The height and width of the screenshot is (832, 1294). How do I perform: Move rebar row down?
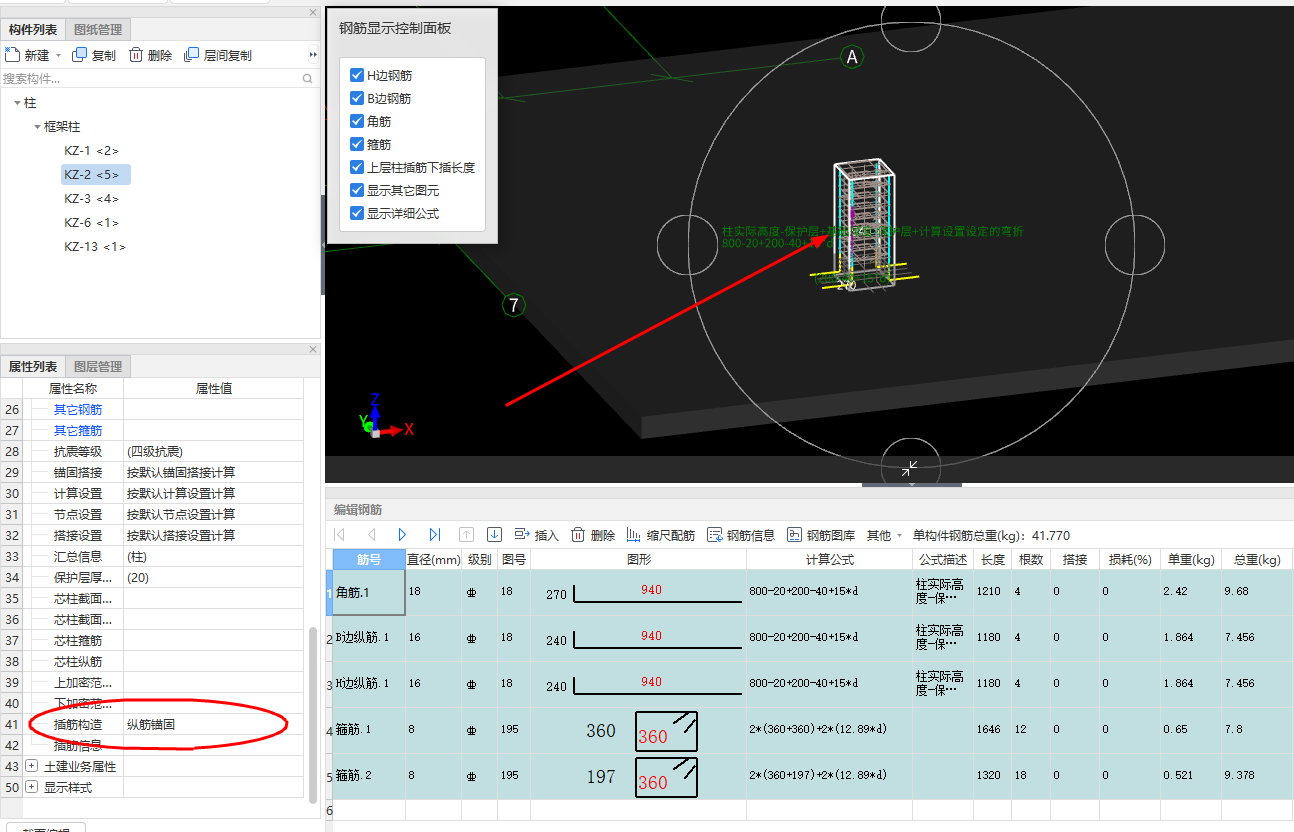(494, 535)
